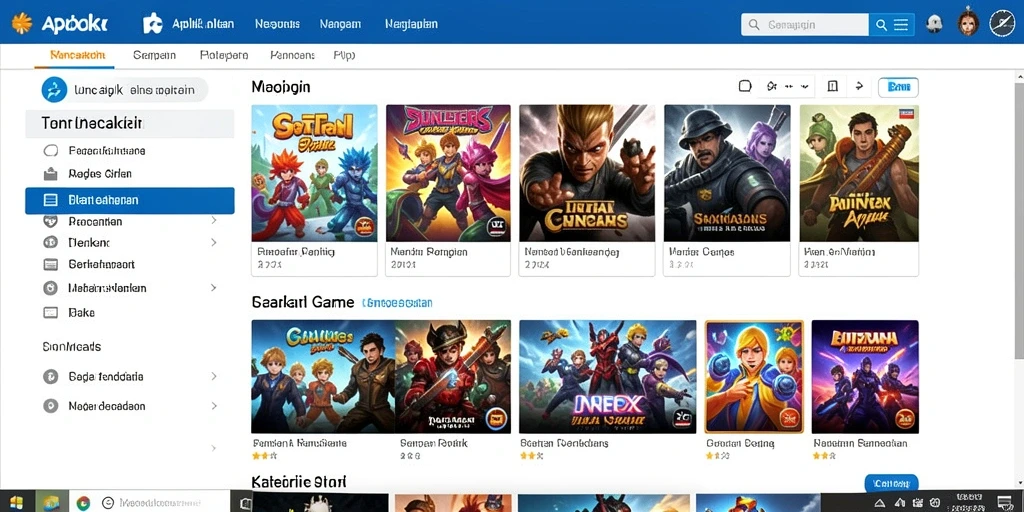Select the puzzle-piece icon in top bar
This screenshot has height=512, width=1024.
(x=153, y=24)
